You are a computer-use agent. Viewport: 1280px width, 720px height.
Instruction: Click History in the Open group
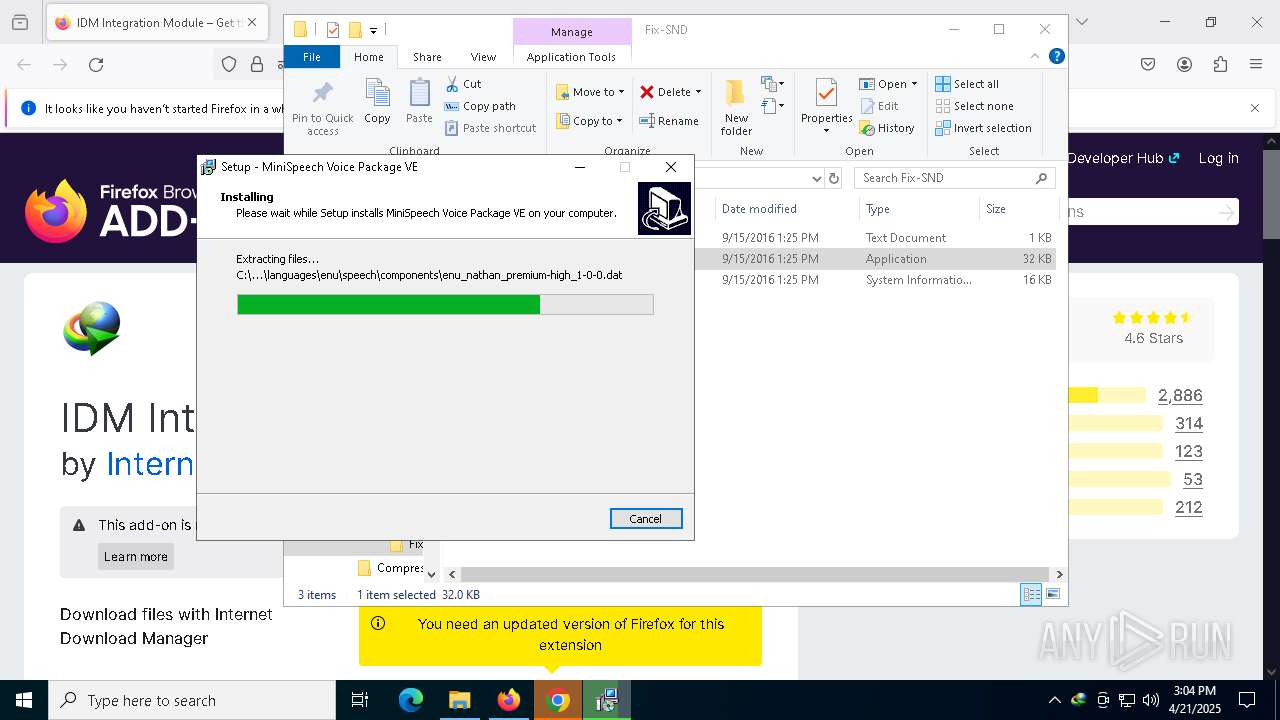pyautogui.click(x=887, y=128)
